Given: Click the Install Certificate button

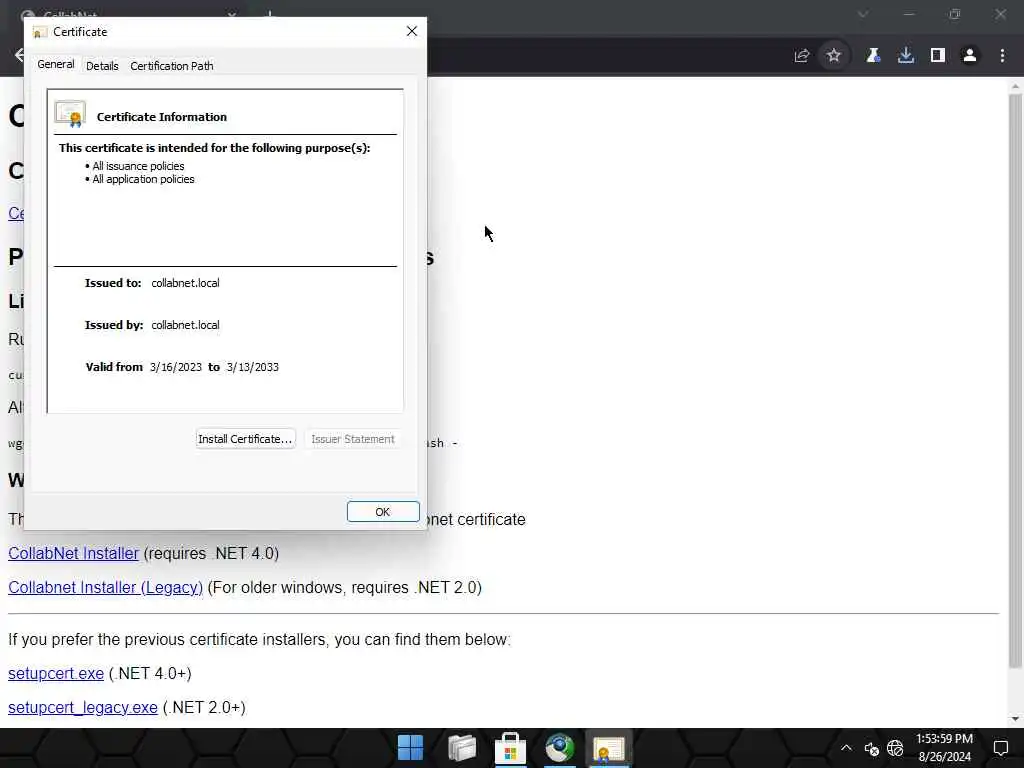Looking at the screenshot, I should [246, 439].
